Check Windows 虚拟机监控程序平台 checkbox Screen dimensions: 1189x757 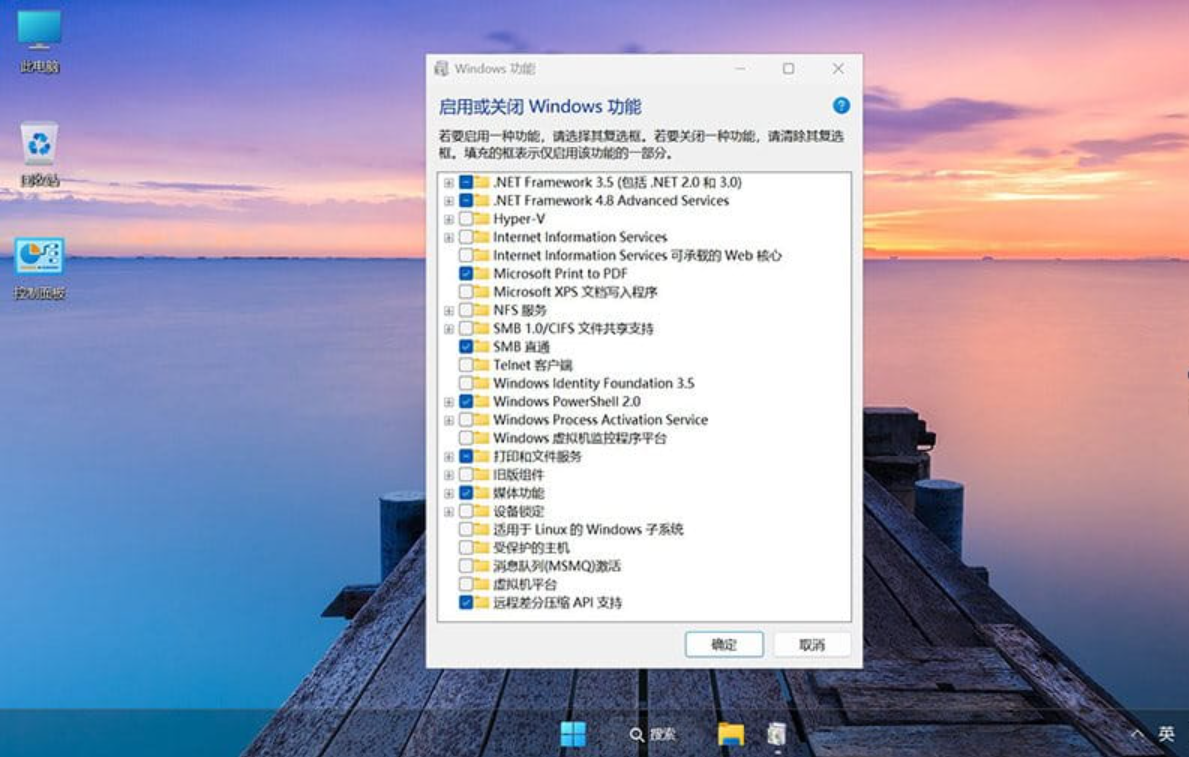[x=466, y=438]
